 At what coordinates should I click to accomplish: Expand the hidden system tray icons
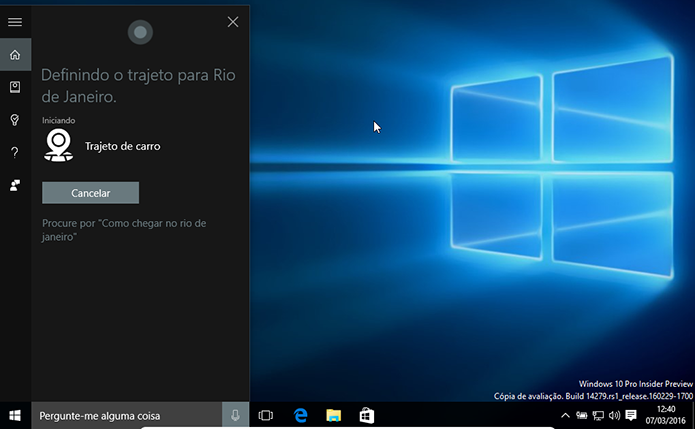point(565,416)
